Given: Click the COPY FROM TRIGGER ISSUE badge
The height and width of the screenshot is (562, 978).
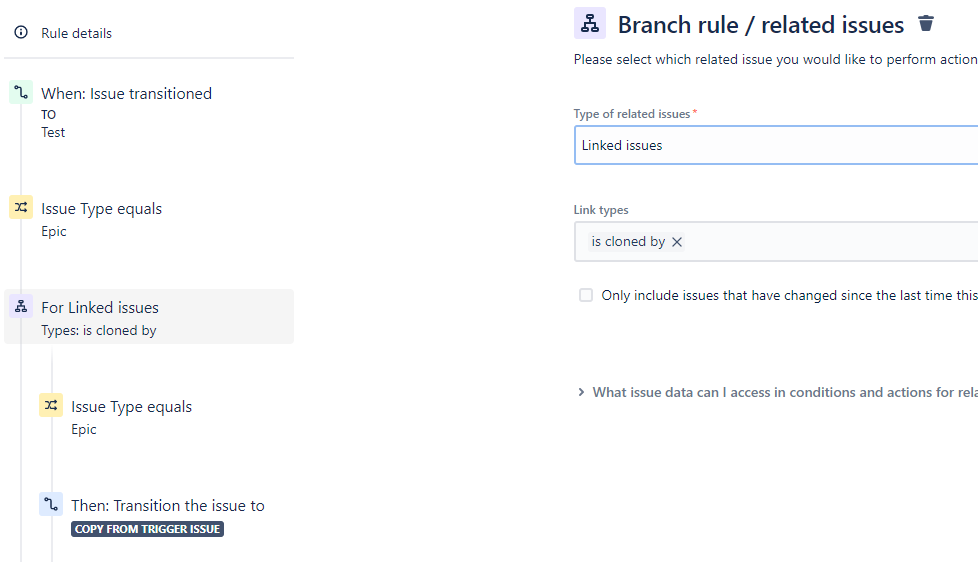Looking at the screenshot, I should pyautogui.click(x=147, y=529).
